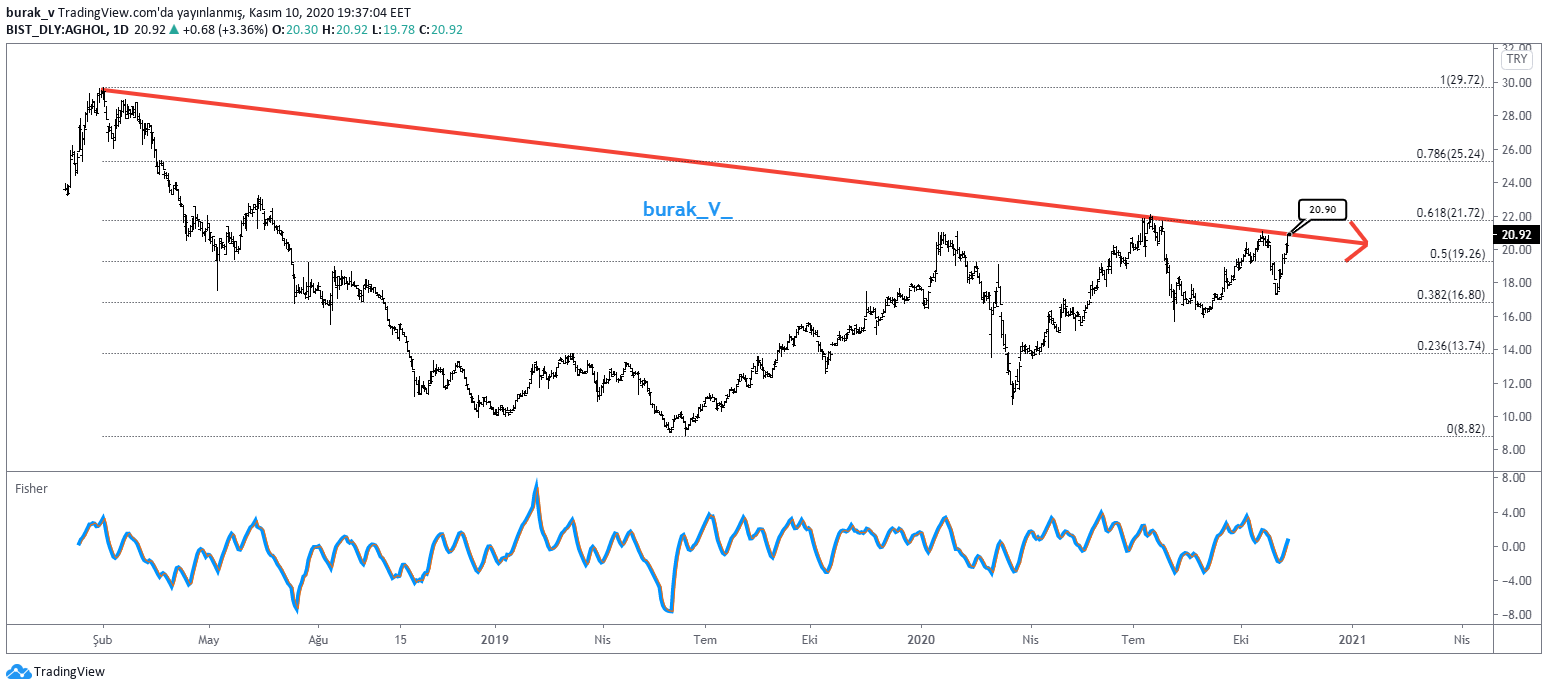The width and height of the screenshot is (1548, 690).
Task: Click the green up-triangle price change indicator
Action: (x=174, y=30)
